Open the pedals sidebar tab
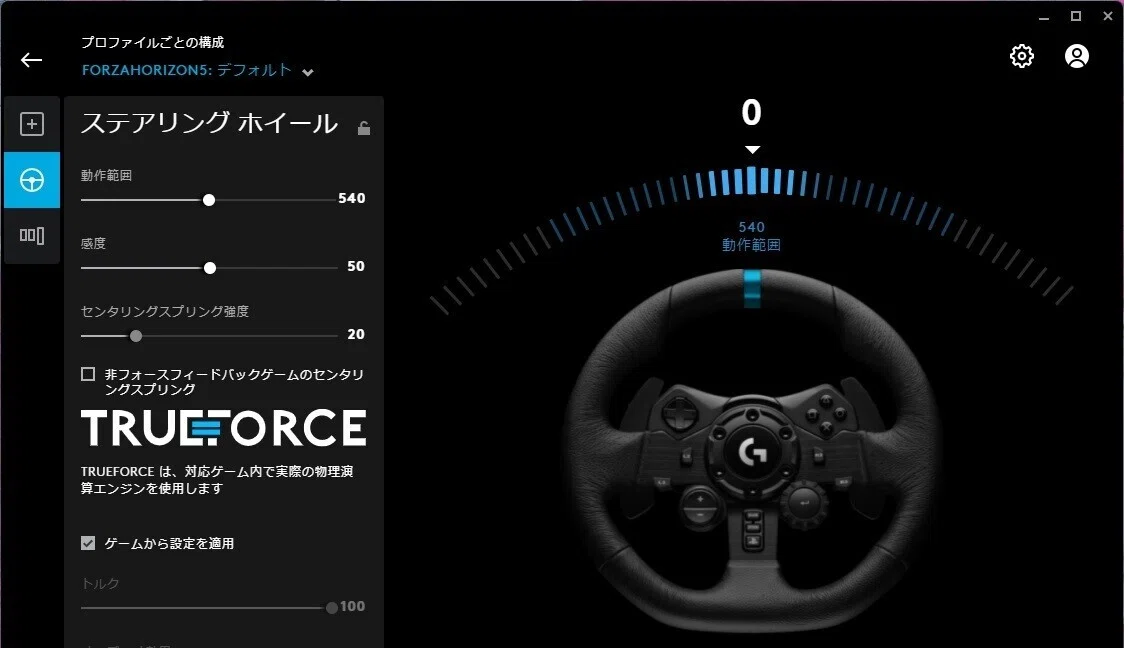The image size is (1124, 648). click(x=32, y=236)
